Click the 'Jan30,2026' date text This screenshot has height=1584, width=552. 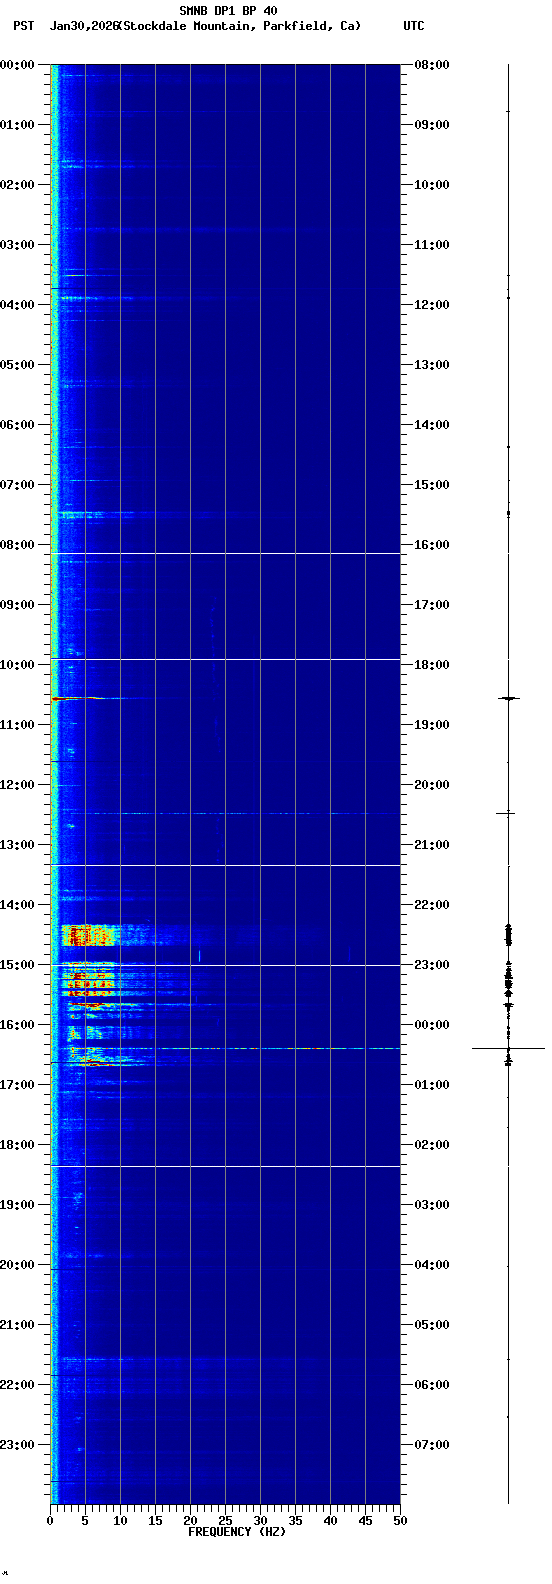click(84, 26)
